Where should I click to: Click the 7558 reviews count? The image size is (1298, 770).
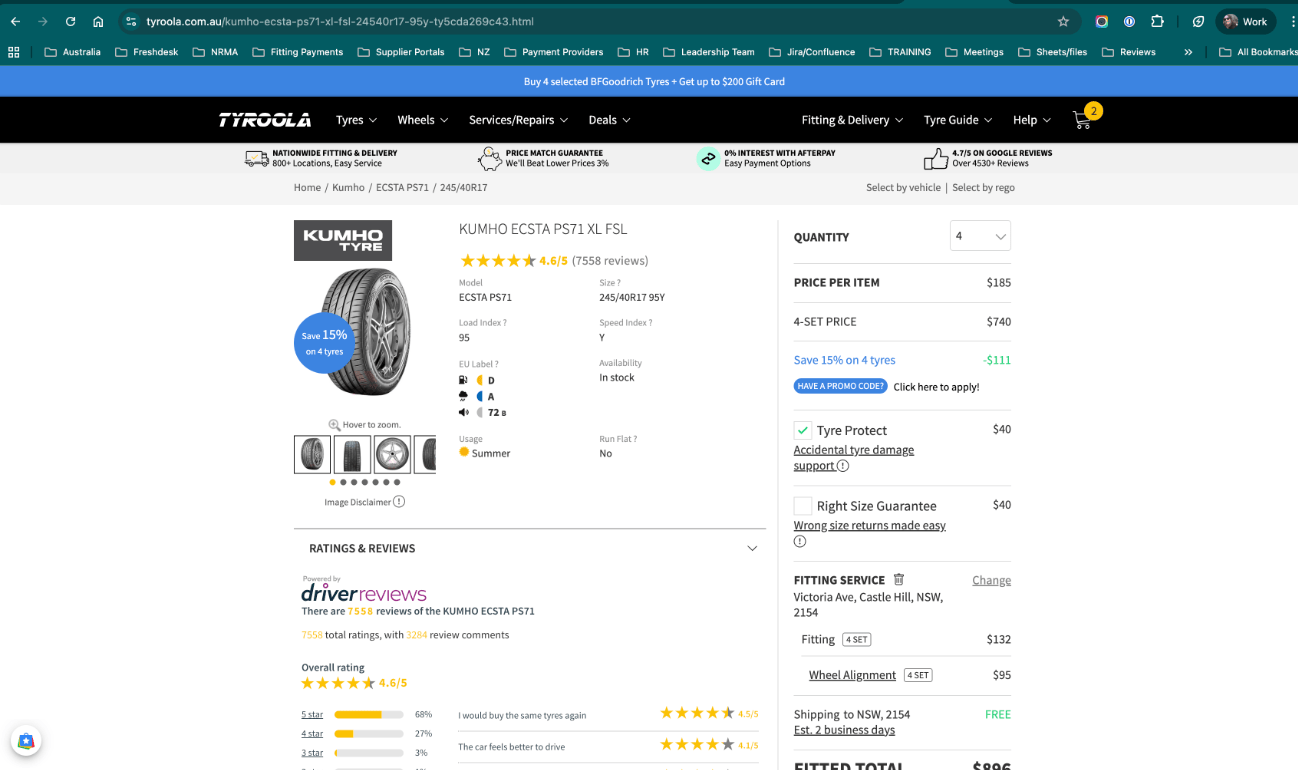point(610,261)
